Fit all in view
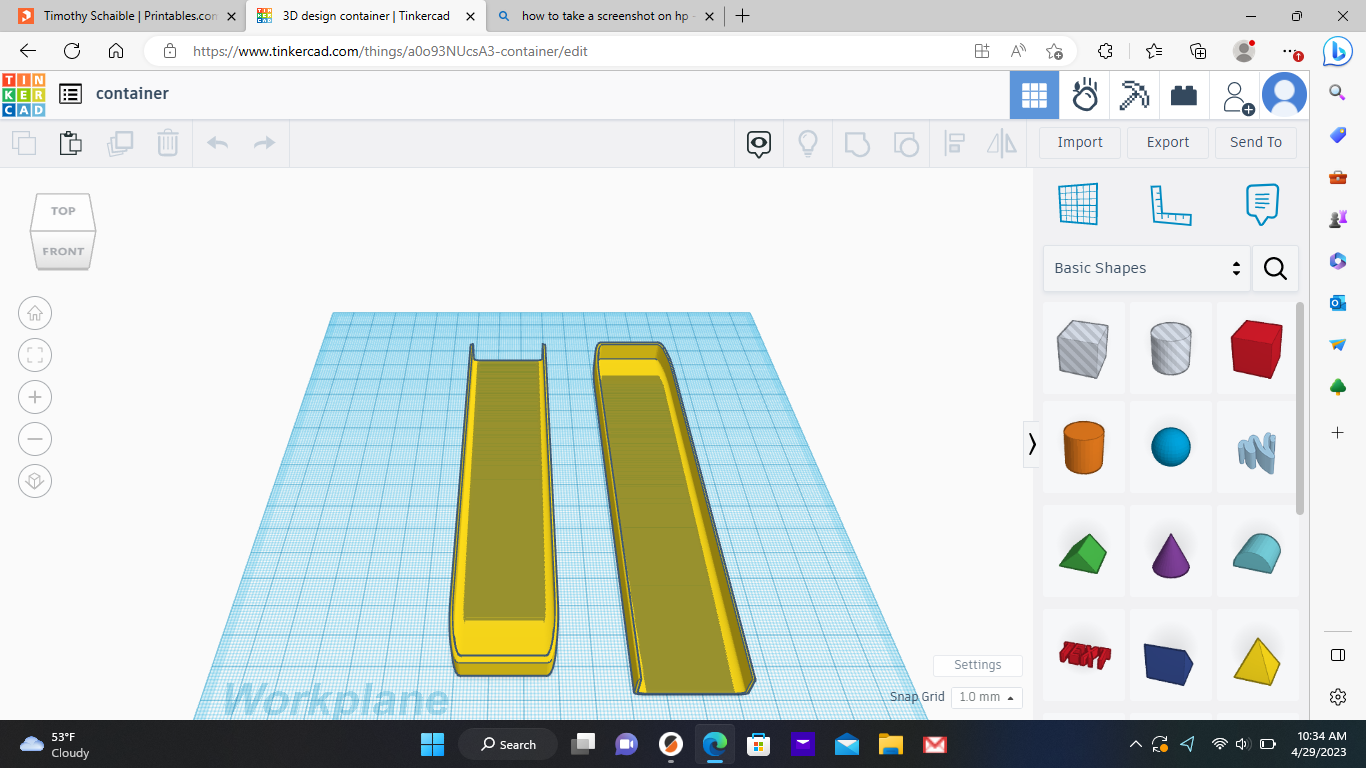 pyautogui.click(x=35, y=355)
